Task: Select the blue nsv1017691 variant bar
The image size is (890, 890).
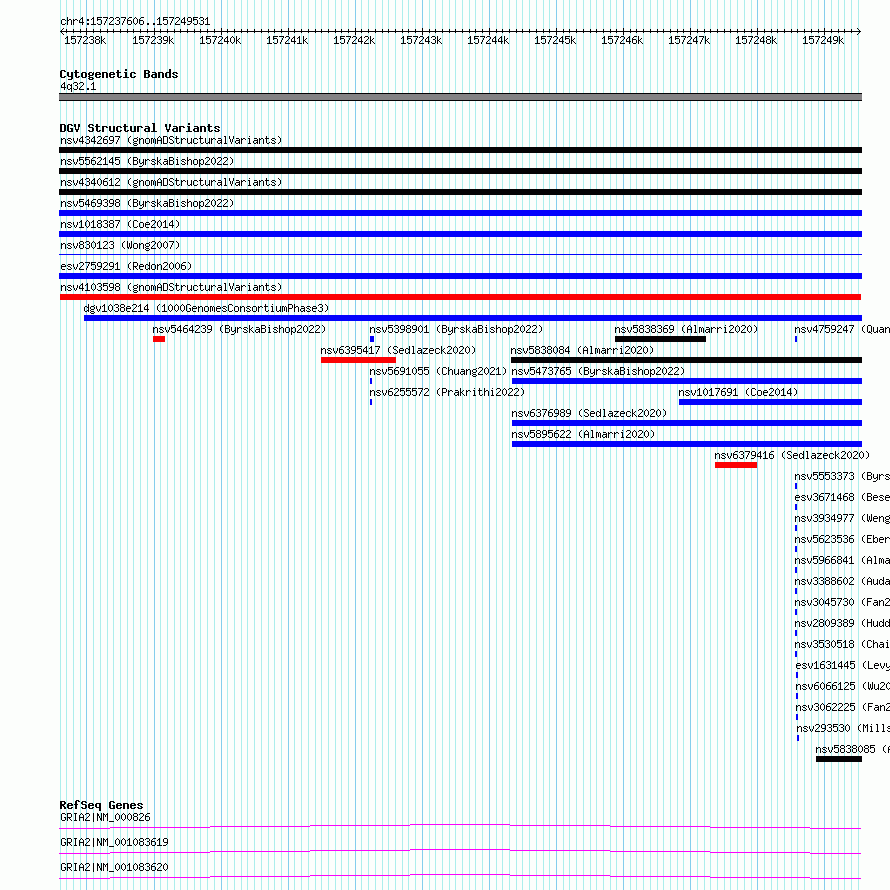Action: point(770,402)
